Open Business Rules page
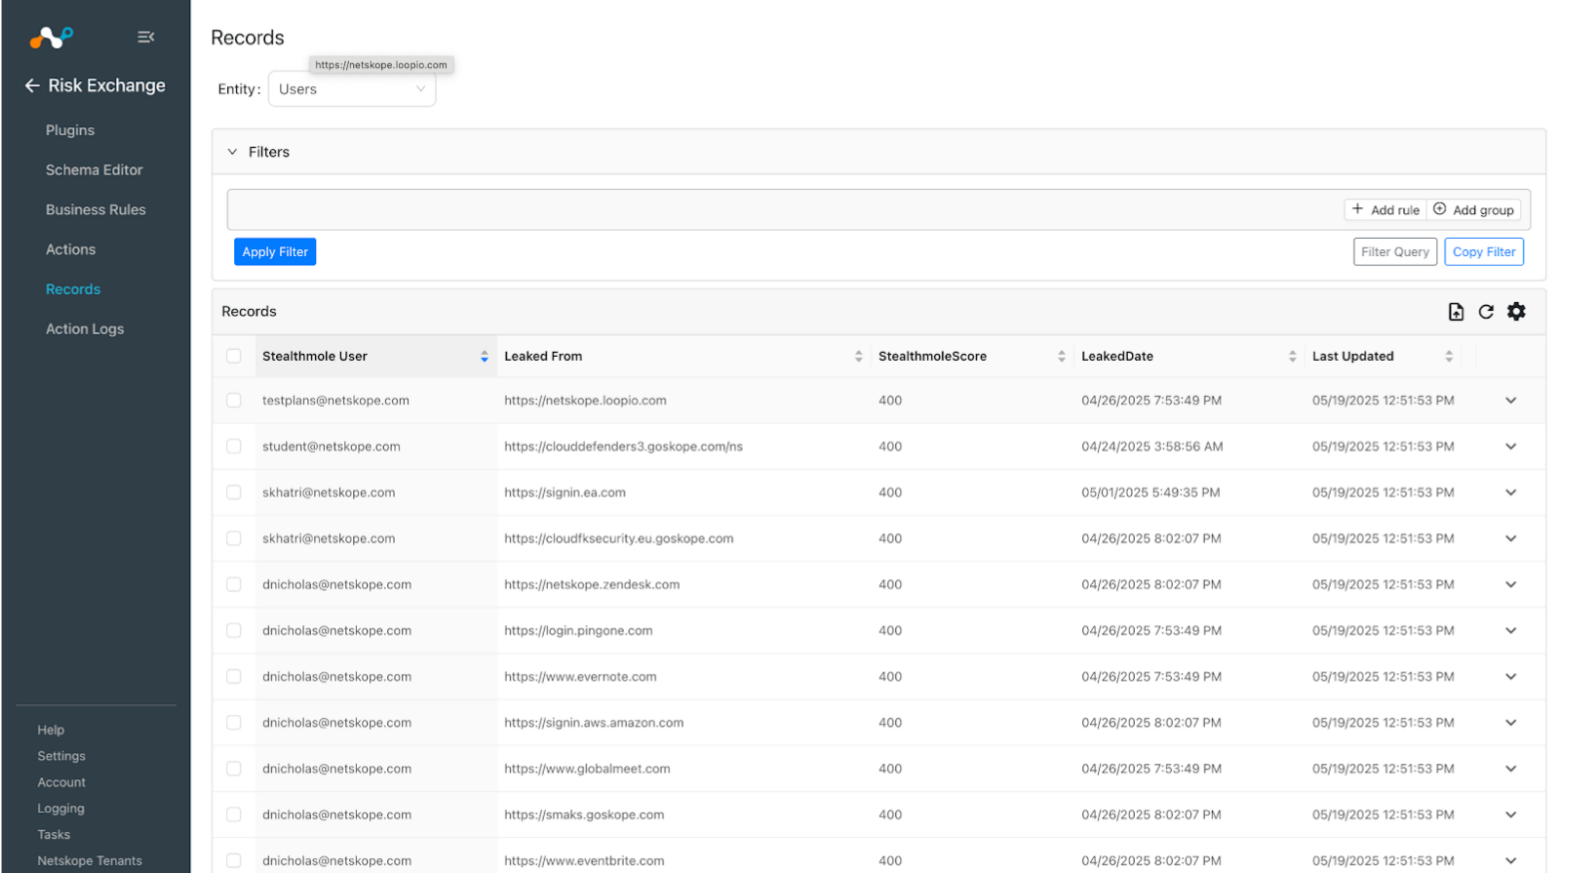 96,210
